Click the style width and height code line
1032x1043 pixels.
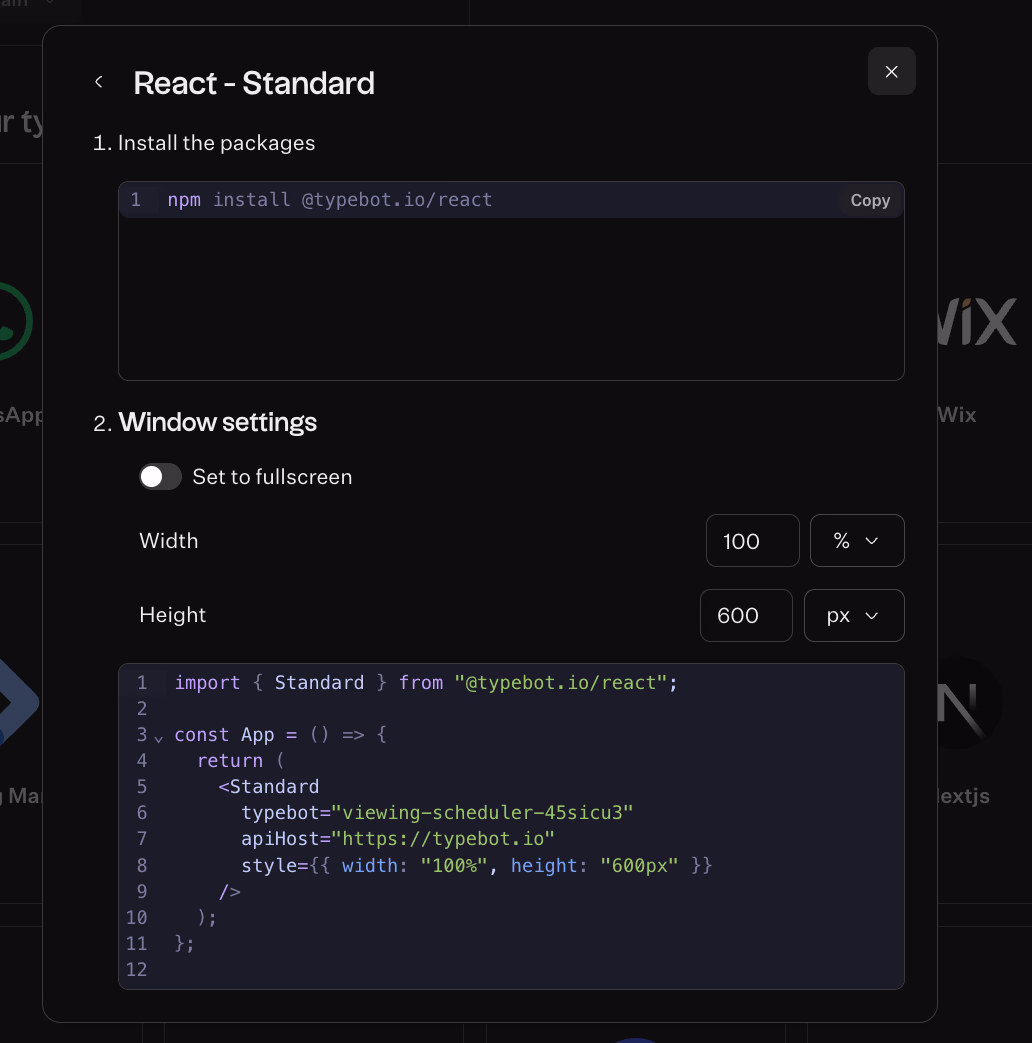(x=476, y=865)
